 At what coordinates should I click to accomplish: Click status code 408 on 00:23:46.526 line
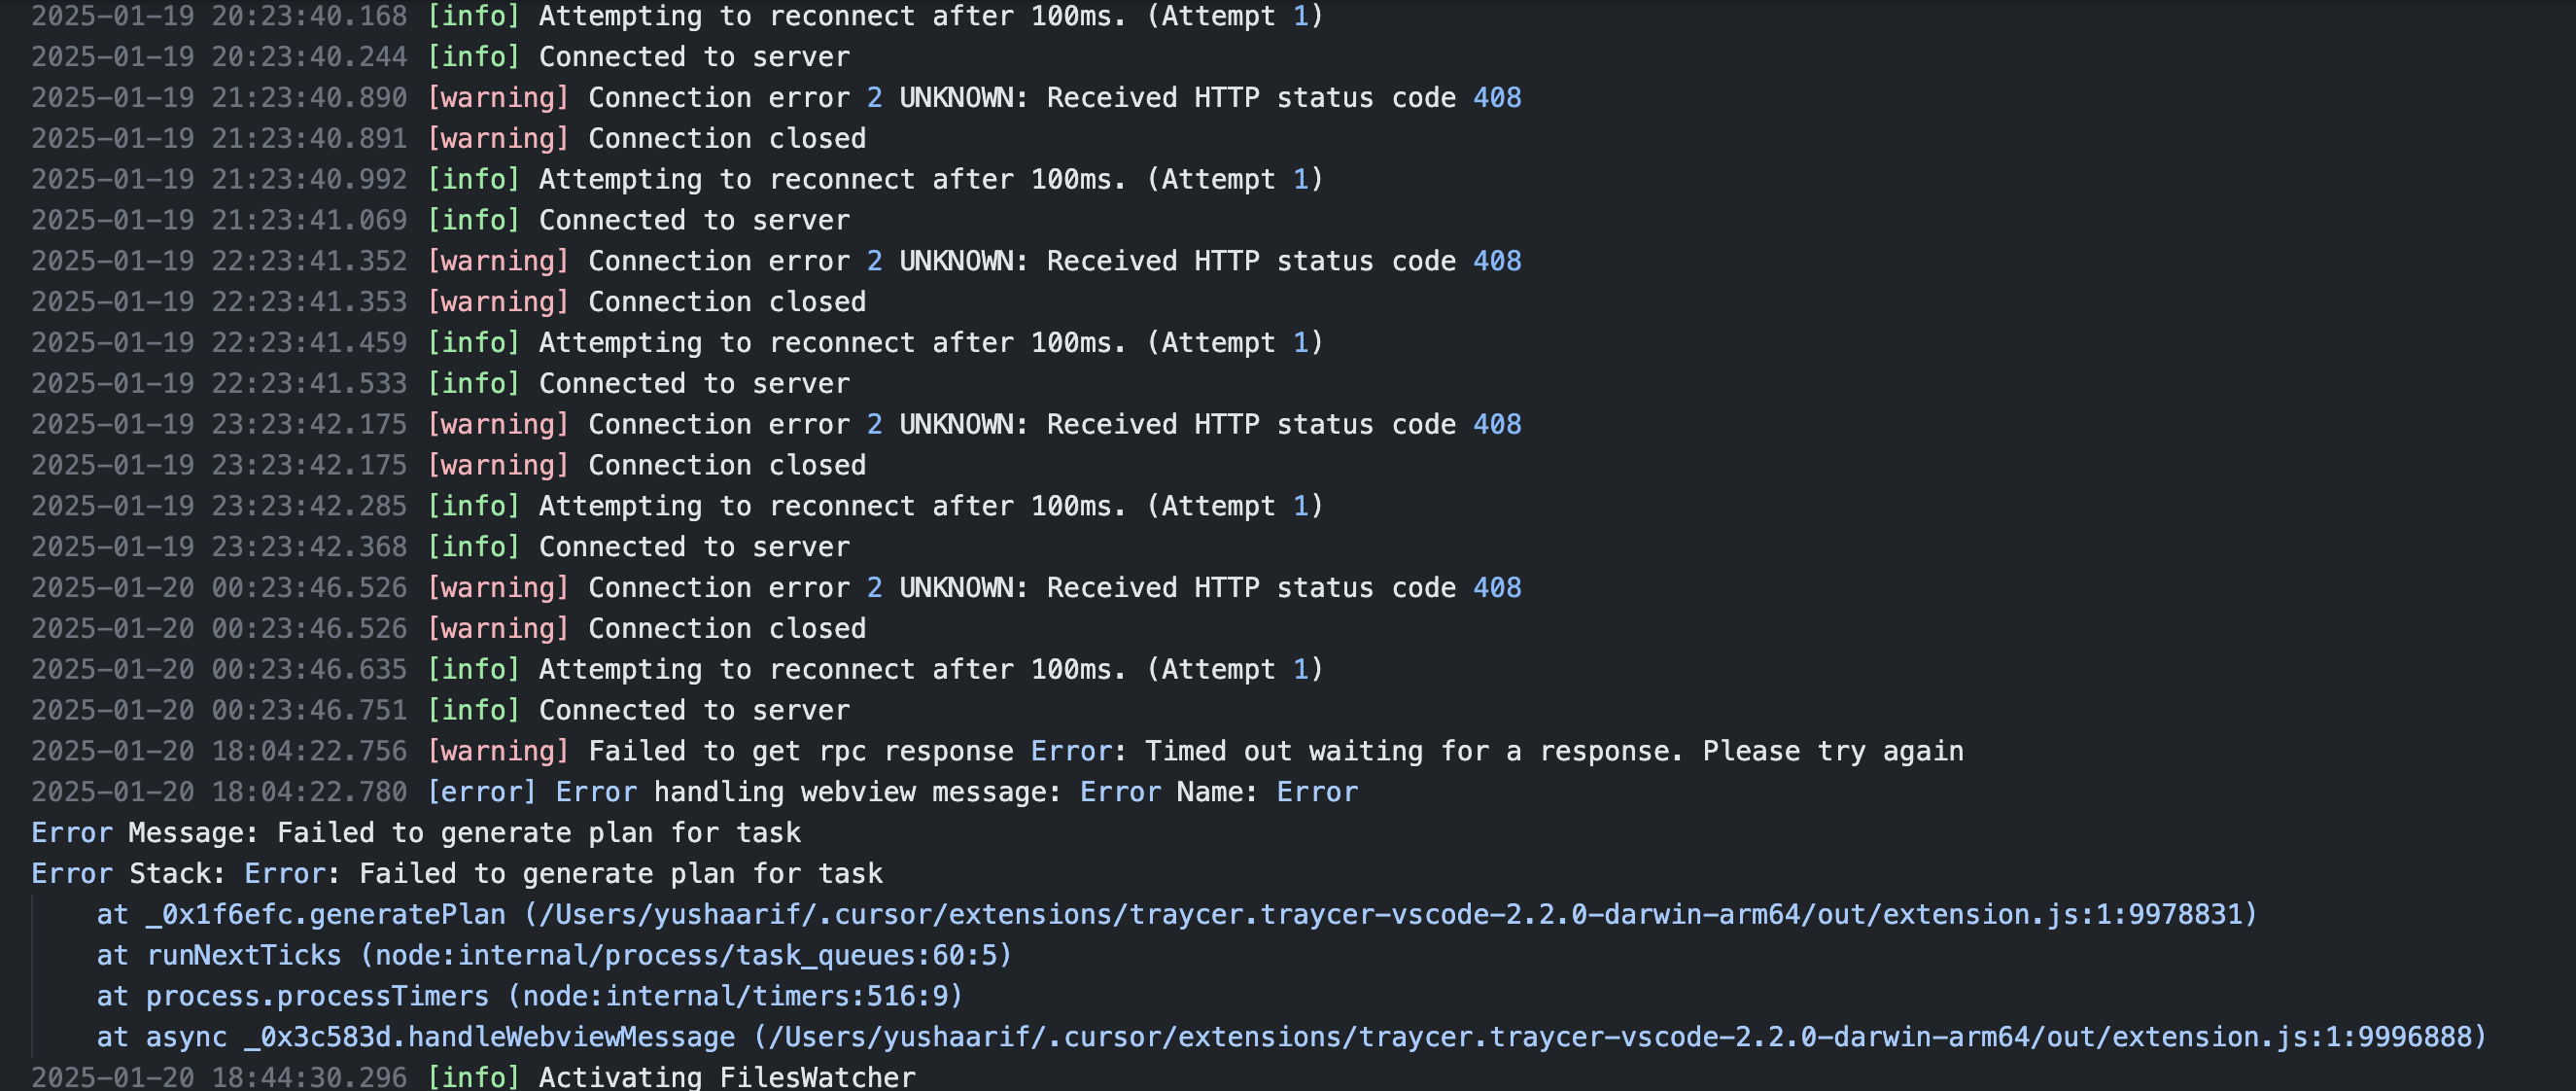tap(1497, 587)
